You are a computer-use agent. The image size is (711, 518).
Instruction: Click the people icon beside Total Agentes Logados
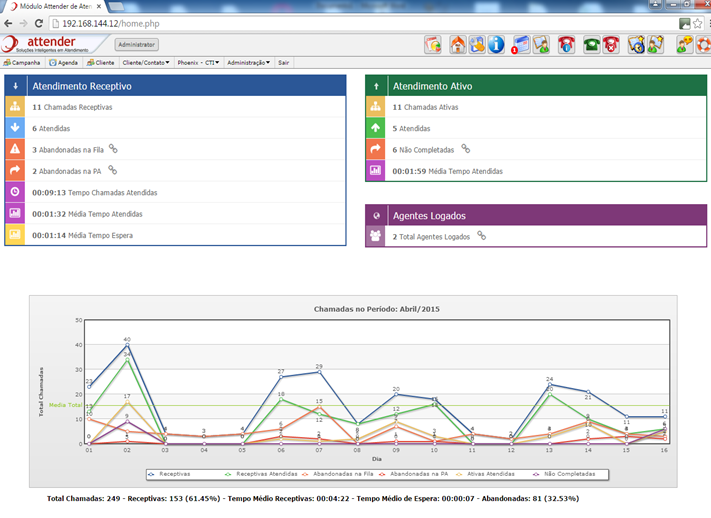pos(375,236)
